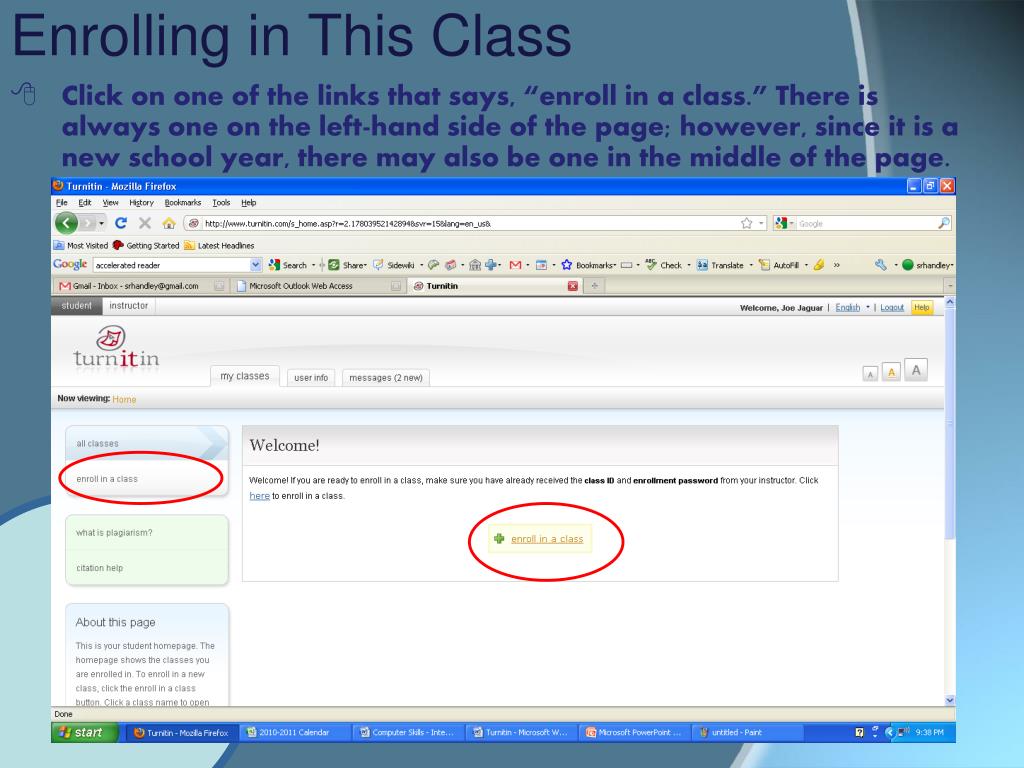The width and height of the screenshot is (1024, 768).
Task: Click the AutoFill toolbar button
Action: click(779, 265)
